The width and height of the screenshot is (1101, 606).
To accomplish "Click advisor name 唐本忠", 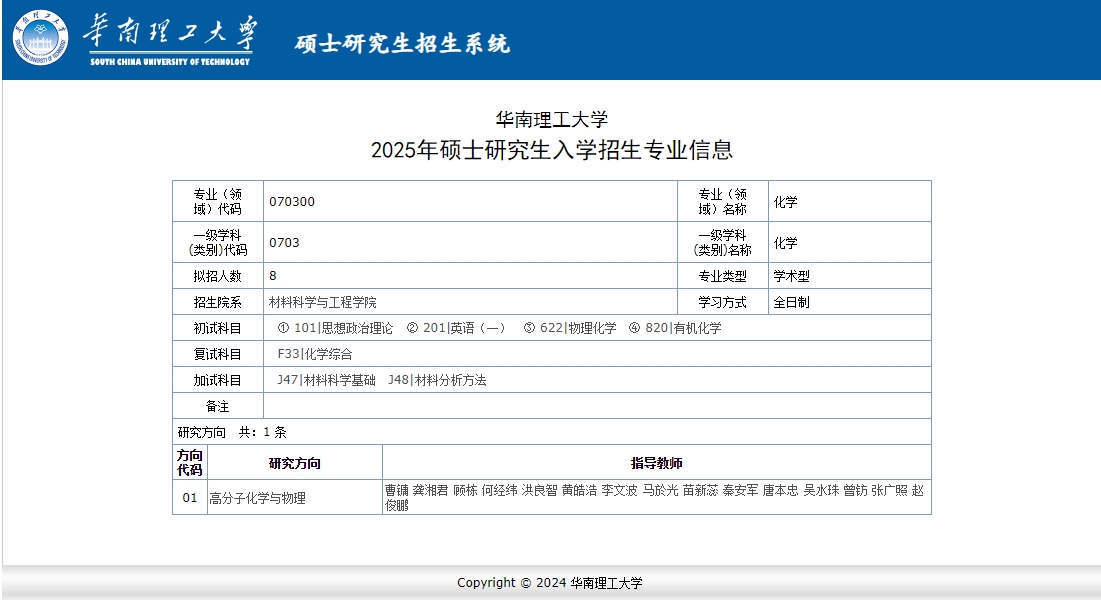I will click(x=780, y=490).
